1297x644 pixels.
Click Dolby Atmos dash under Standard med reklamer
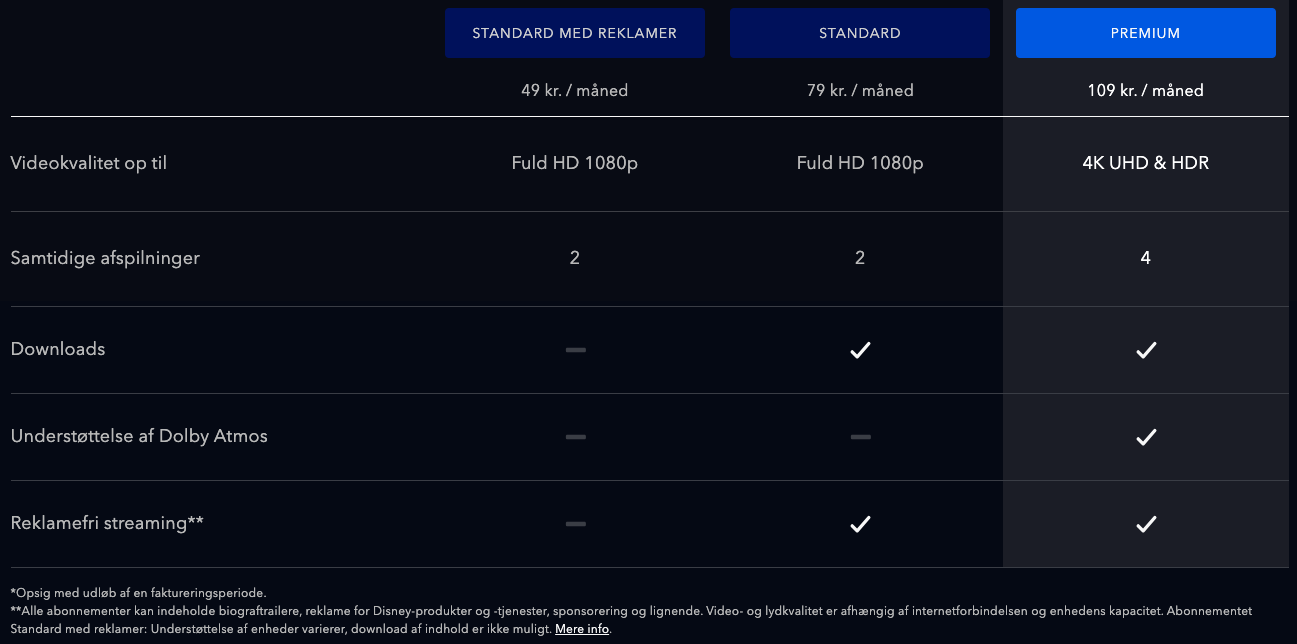[x=575, y=437]
